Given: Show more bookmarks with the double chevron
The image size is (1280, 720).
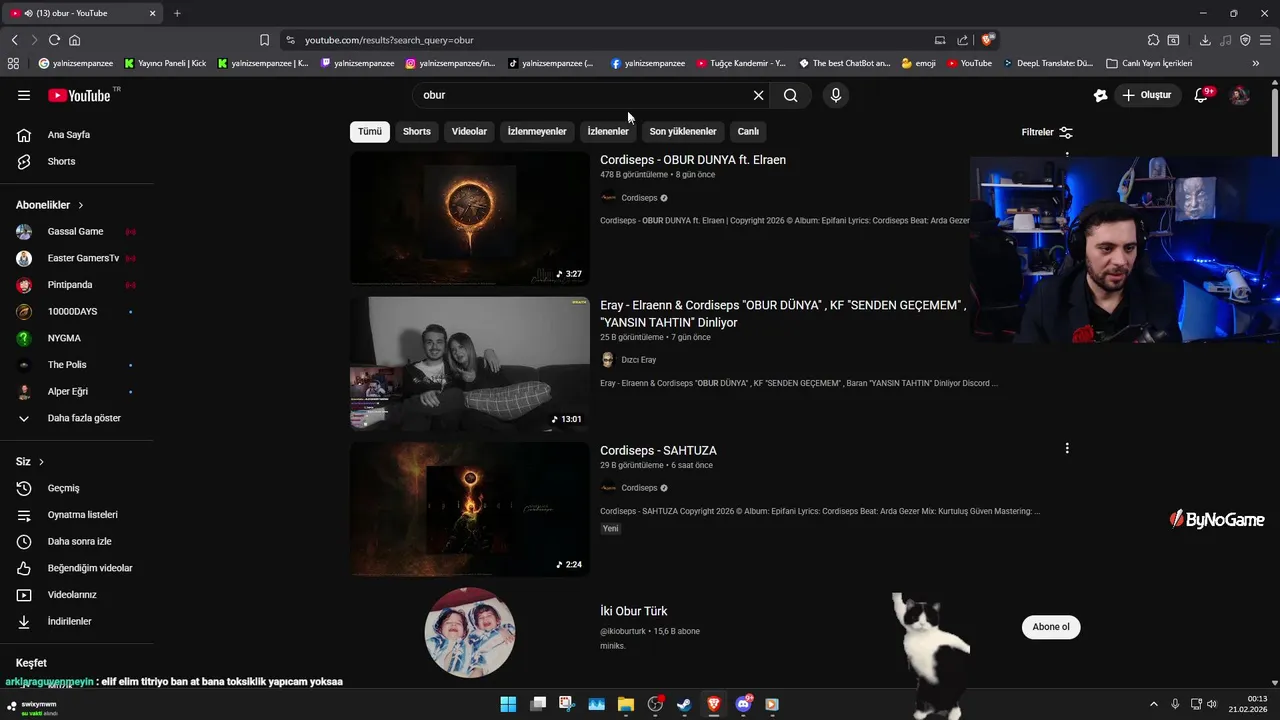Looking at the screenshot, I should [1256, 63].
